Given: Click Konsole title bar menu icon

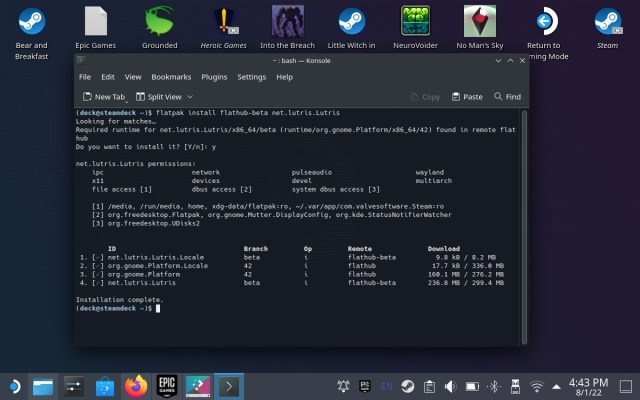Looking at the screenshot, I should (81, 60).
